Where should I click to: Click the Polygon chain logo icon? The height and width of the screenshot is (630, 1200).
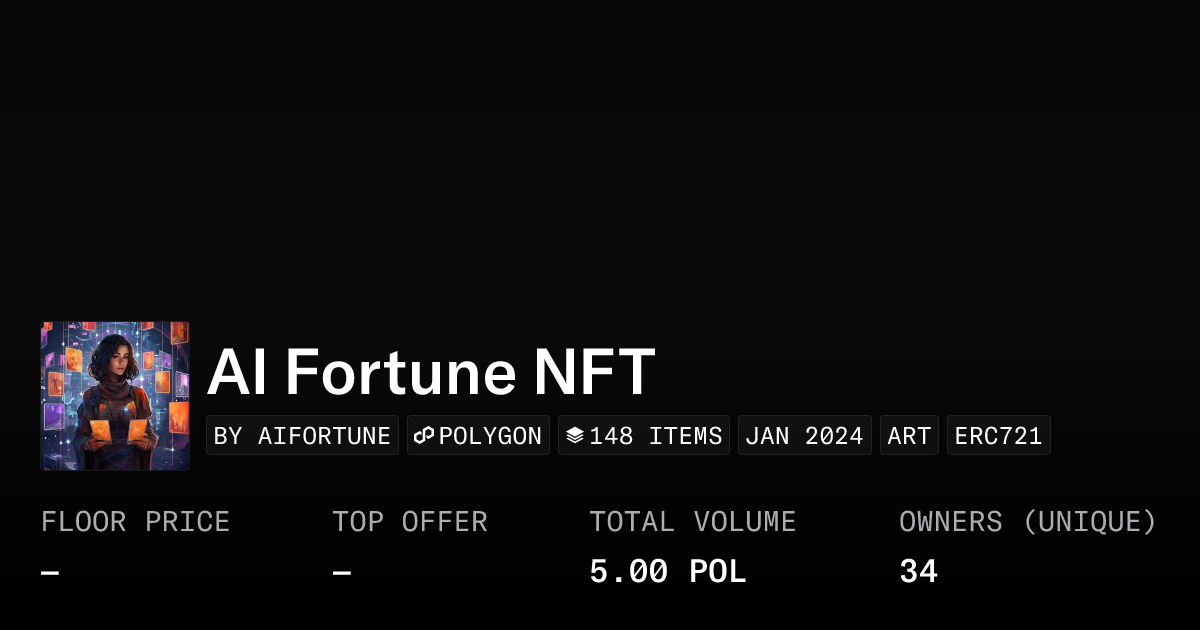pyautogui.click(x=424, y=436)
